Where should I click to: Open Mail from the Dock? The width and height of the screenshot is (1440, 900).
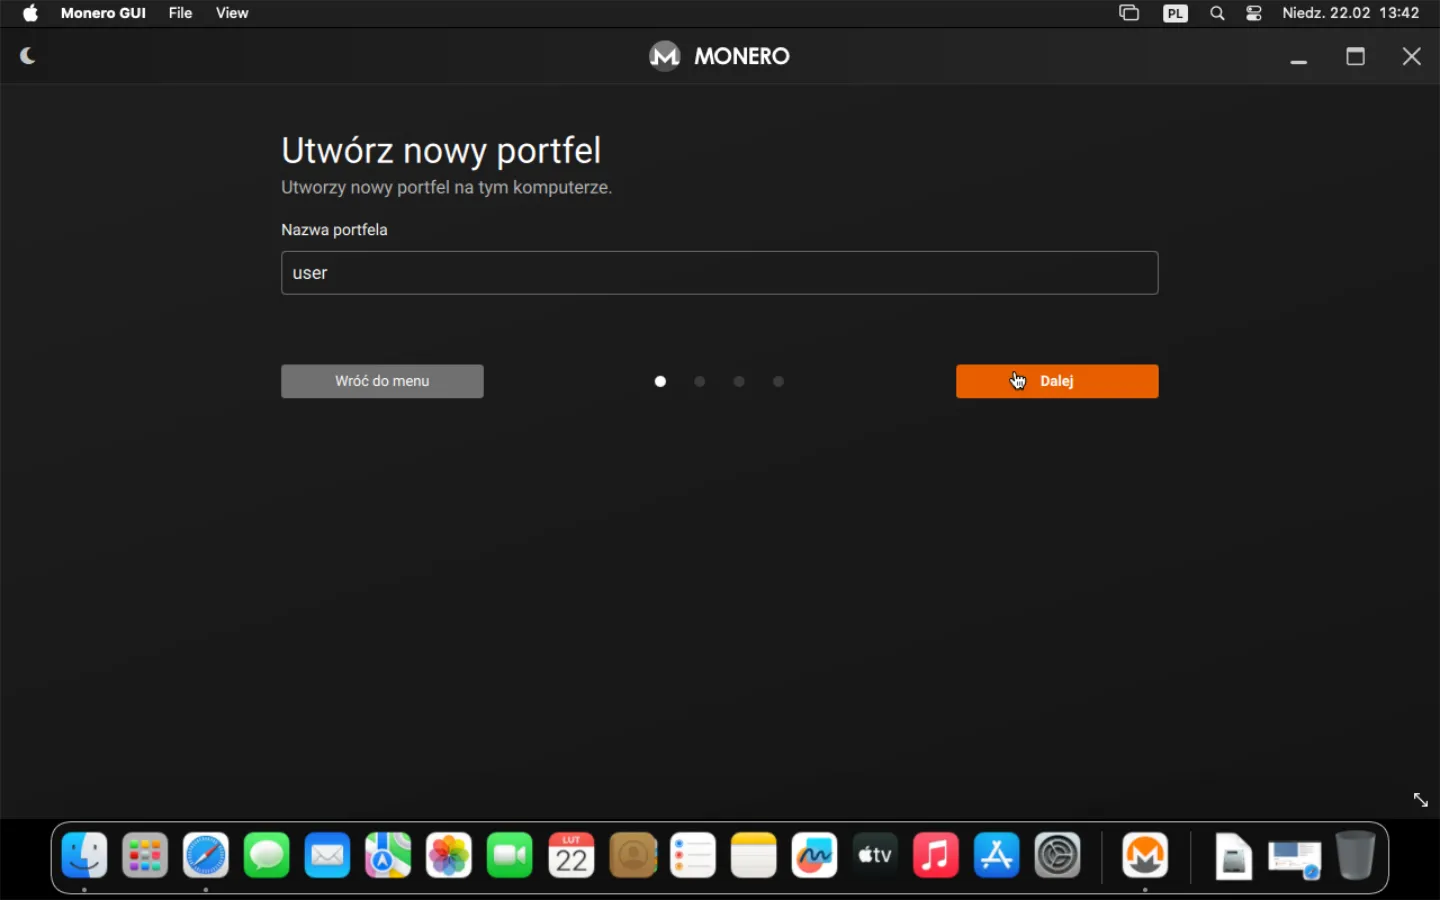(328, 856)
